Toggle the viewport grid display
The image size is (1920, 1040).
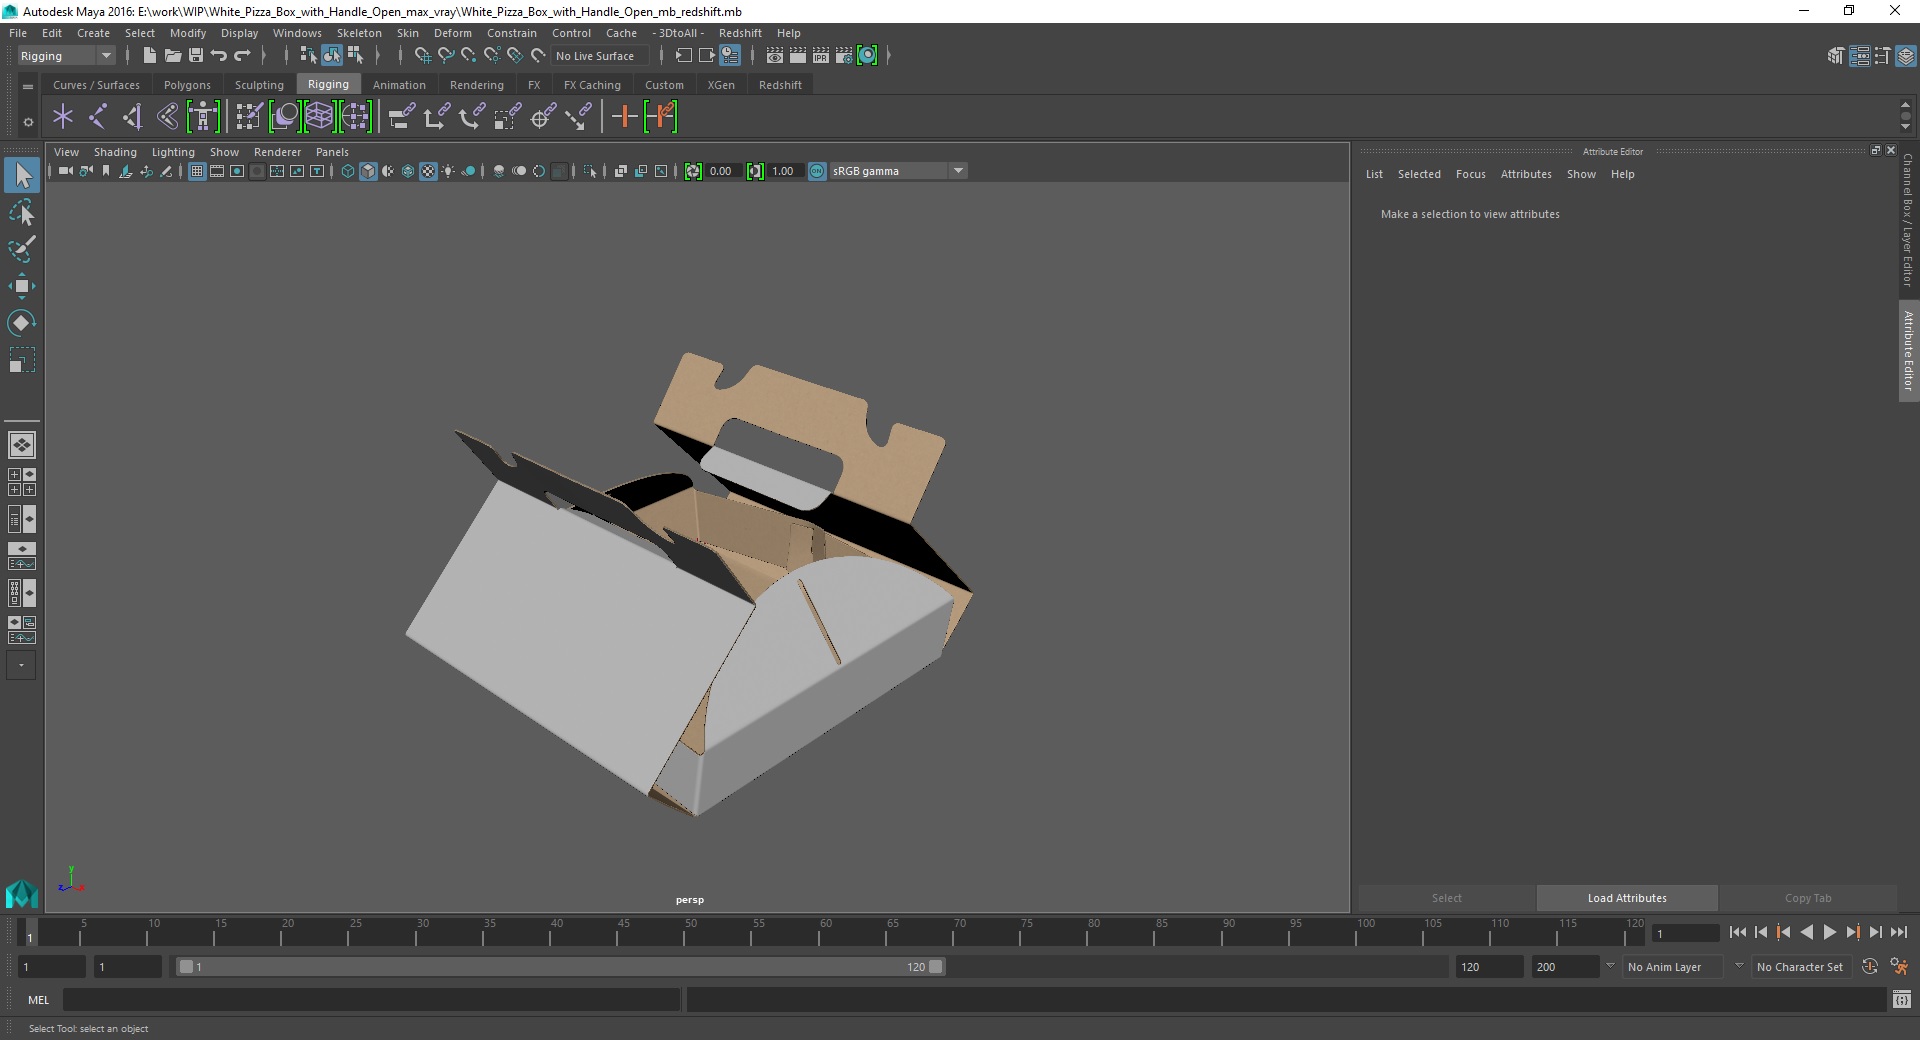tap(197, 171)
